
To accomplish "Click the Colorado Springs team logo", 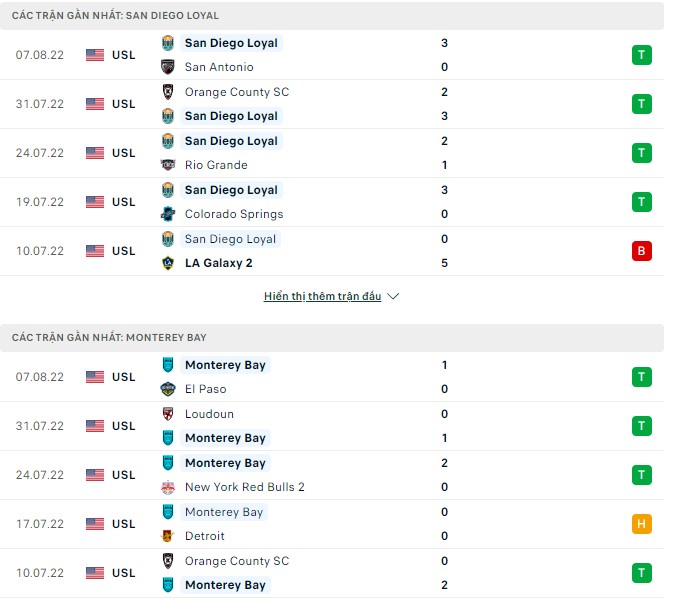I will (x=168, y=214).
